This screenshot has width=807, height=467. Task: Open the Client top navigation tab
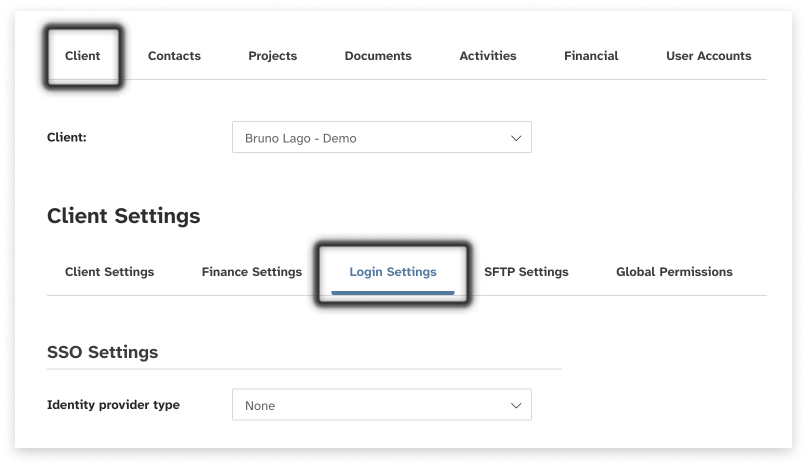(82, 56)
